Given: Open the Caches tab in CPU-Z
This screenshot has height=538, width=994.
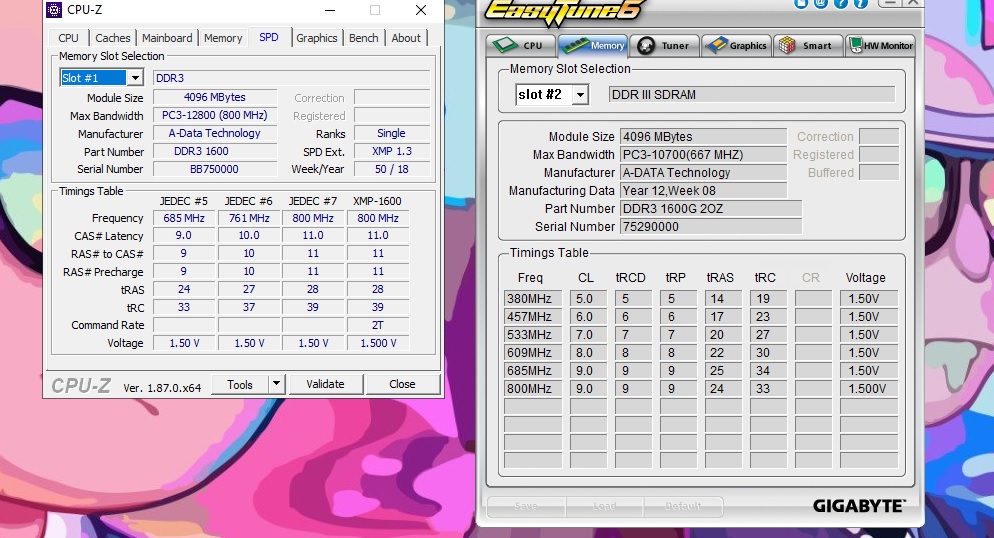Looking at the screenshot, I should tap(113, 38).
